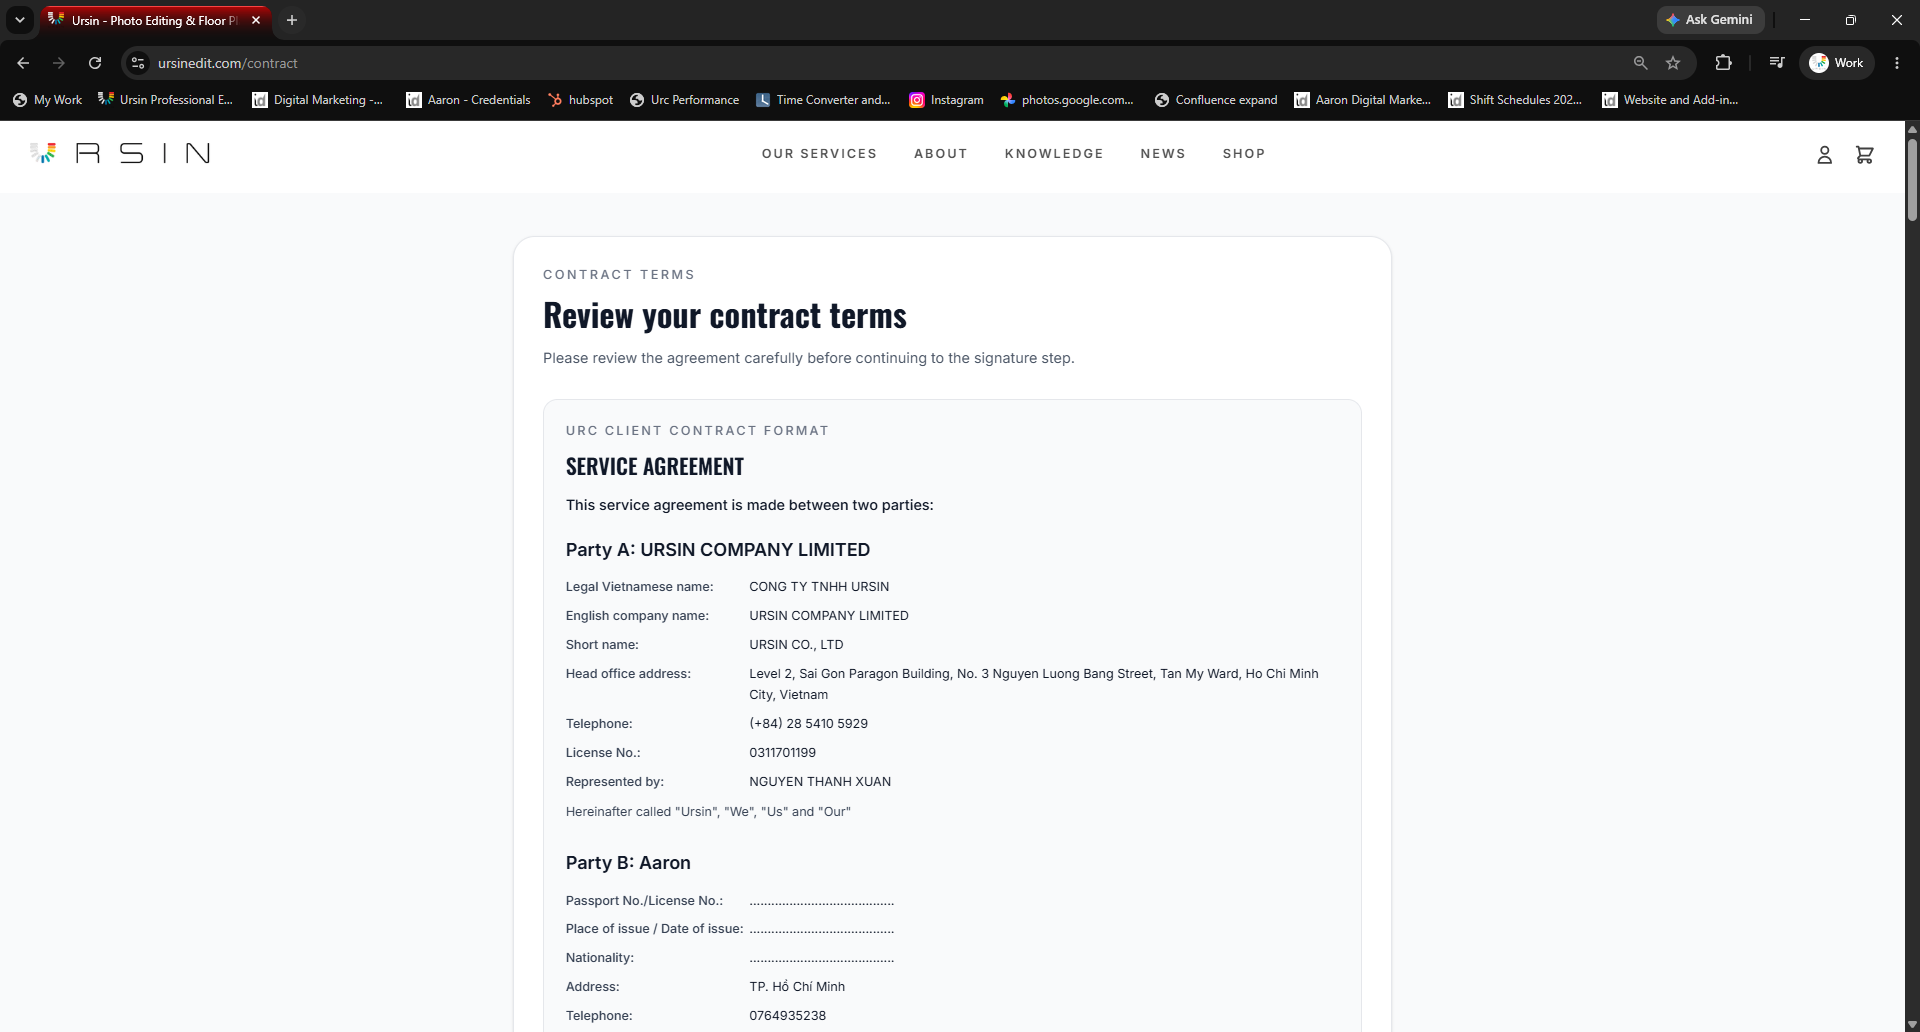Image resolution: width=1920 pixels, height=1032 pixels.
Task: Open the OUR SERVICES menu
Action: 819,154
